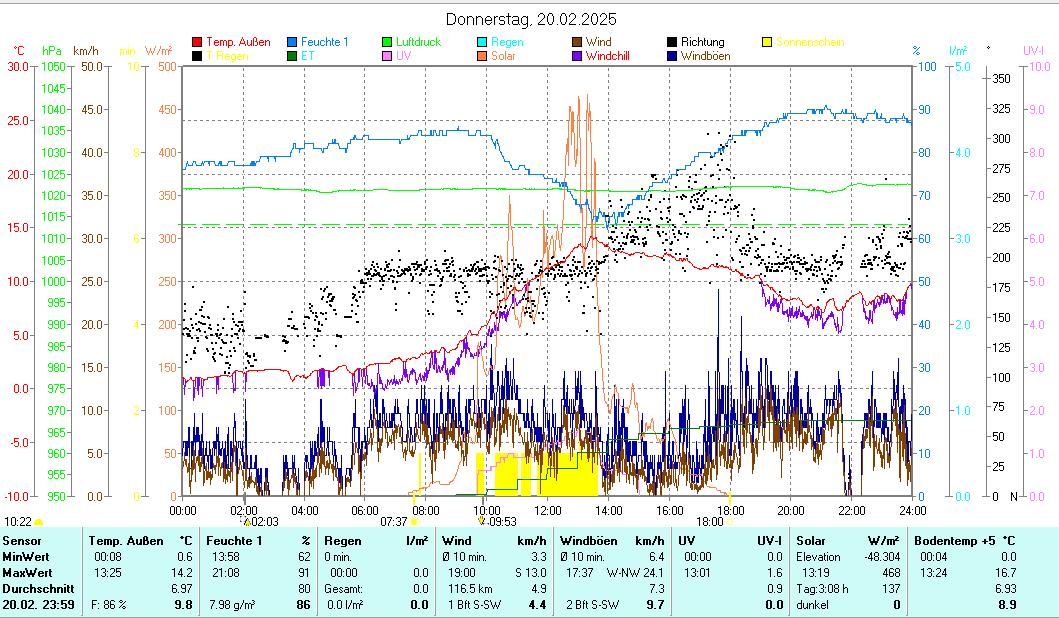The height and width of the screenshot is (618, 1059).
Task: Click the MinWert row label
Action: pos(26,557)
